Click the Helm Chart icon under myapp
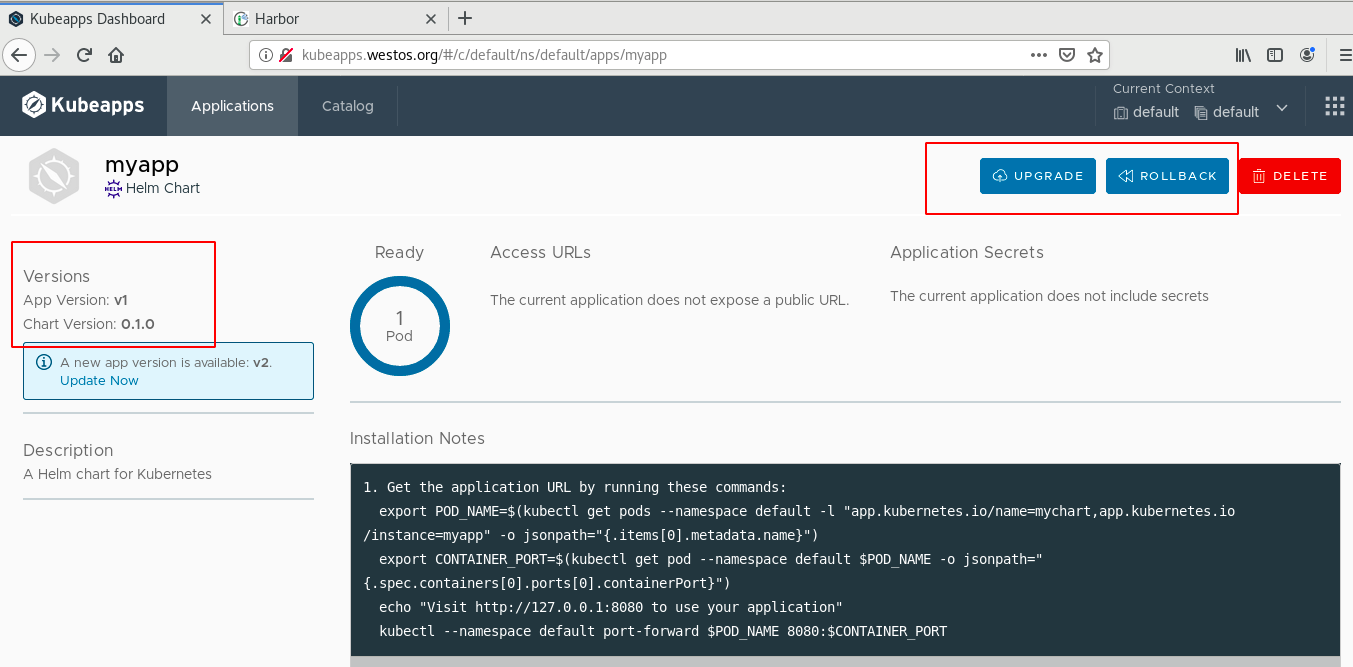 pos(113,188)
